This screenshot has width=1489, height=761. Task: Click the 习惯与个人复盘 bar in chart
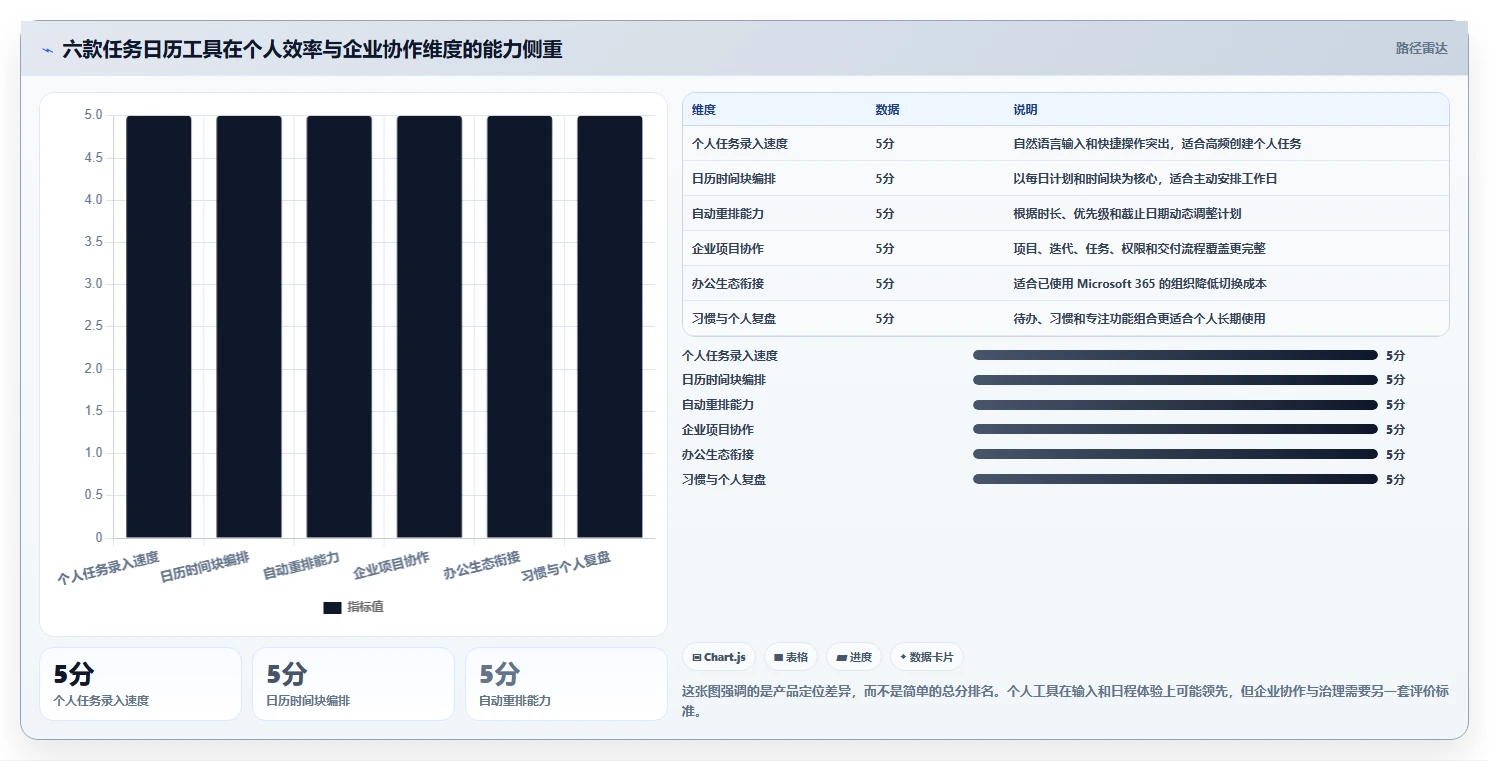point(609,327)
